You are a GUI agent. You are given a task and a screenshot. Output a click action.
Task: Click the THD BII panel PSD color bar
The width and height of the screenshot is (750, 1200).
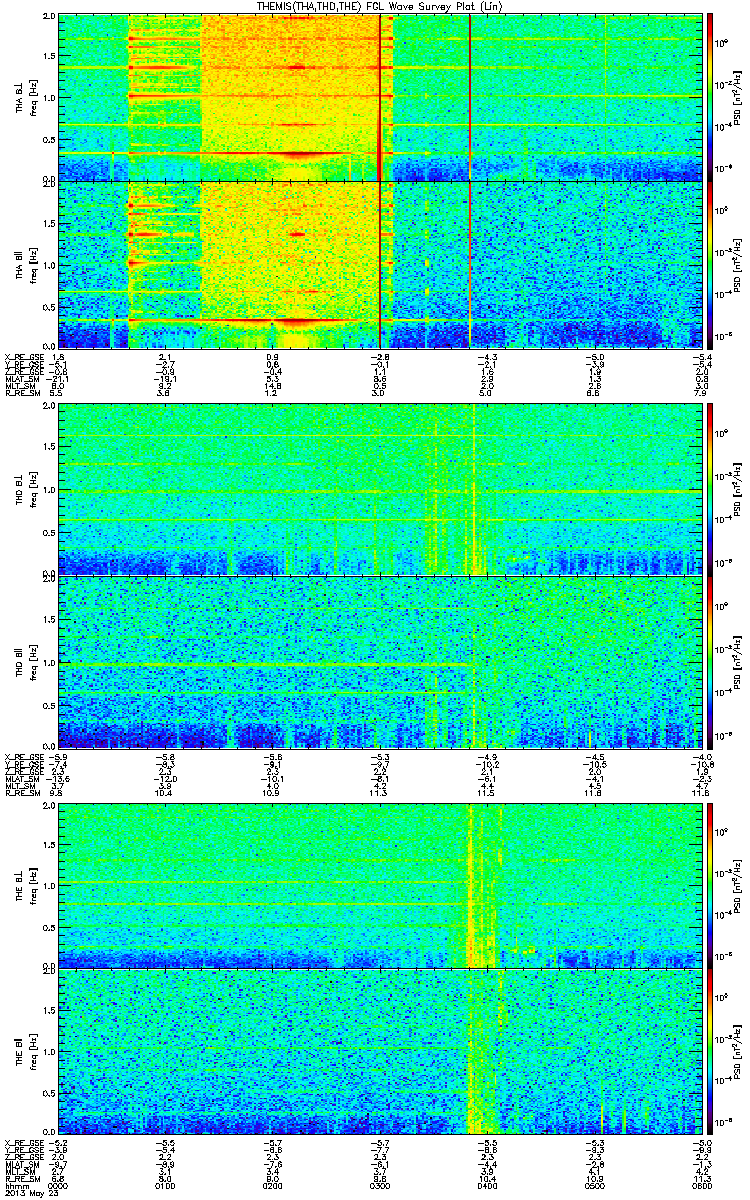711,662
